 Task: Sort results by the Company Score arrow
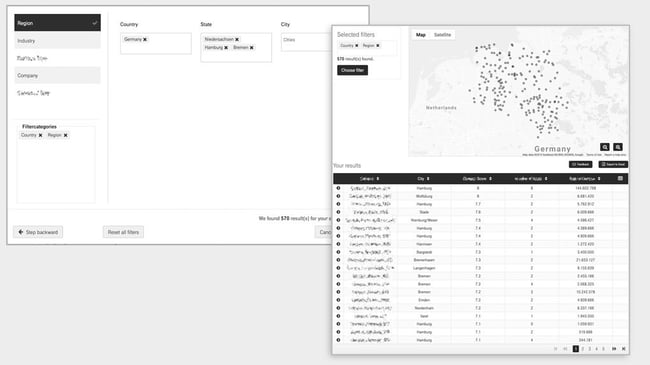490,179
